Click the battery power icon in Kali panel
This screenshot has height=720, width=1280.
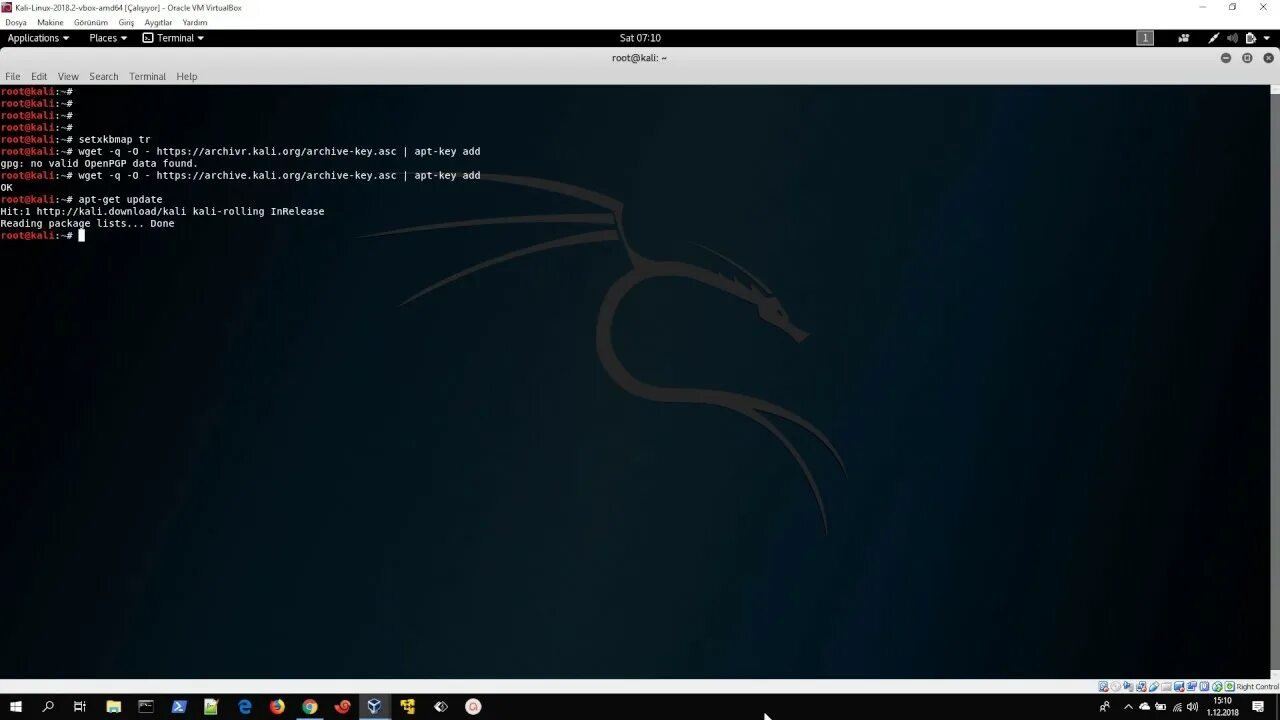click(1250, 38)
